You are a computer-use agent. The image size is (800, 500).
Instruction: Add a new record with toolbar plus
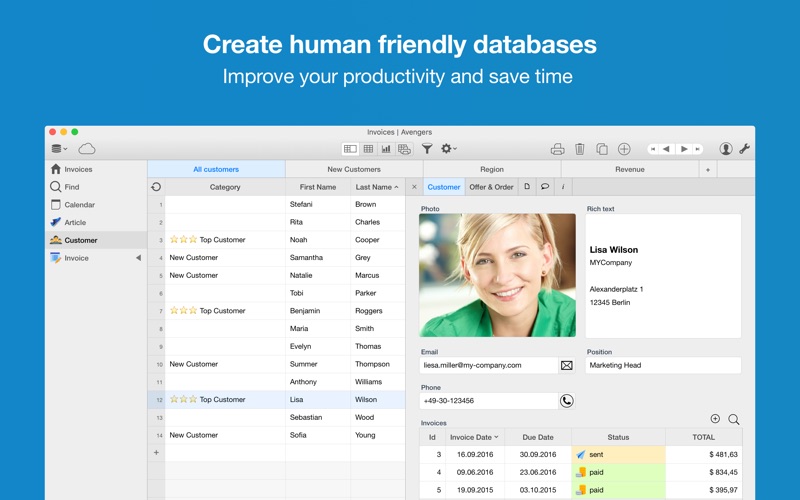coord(624,149)
